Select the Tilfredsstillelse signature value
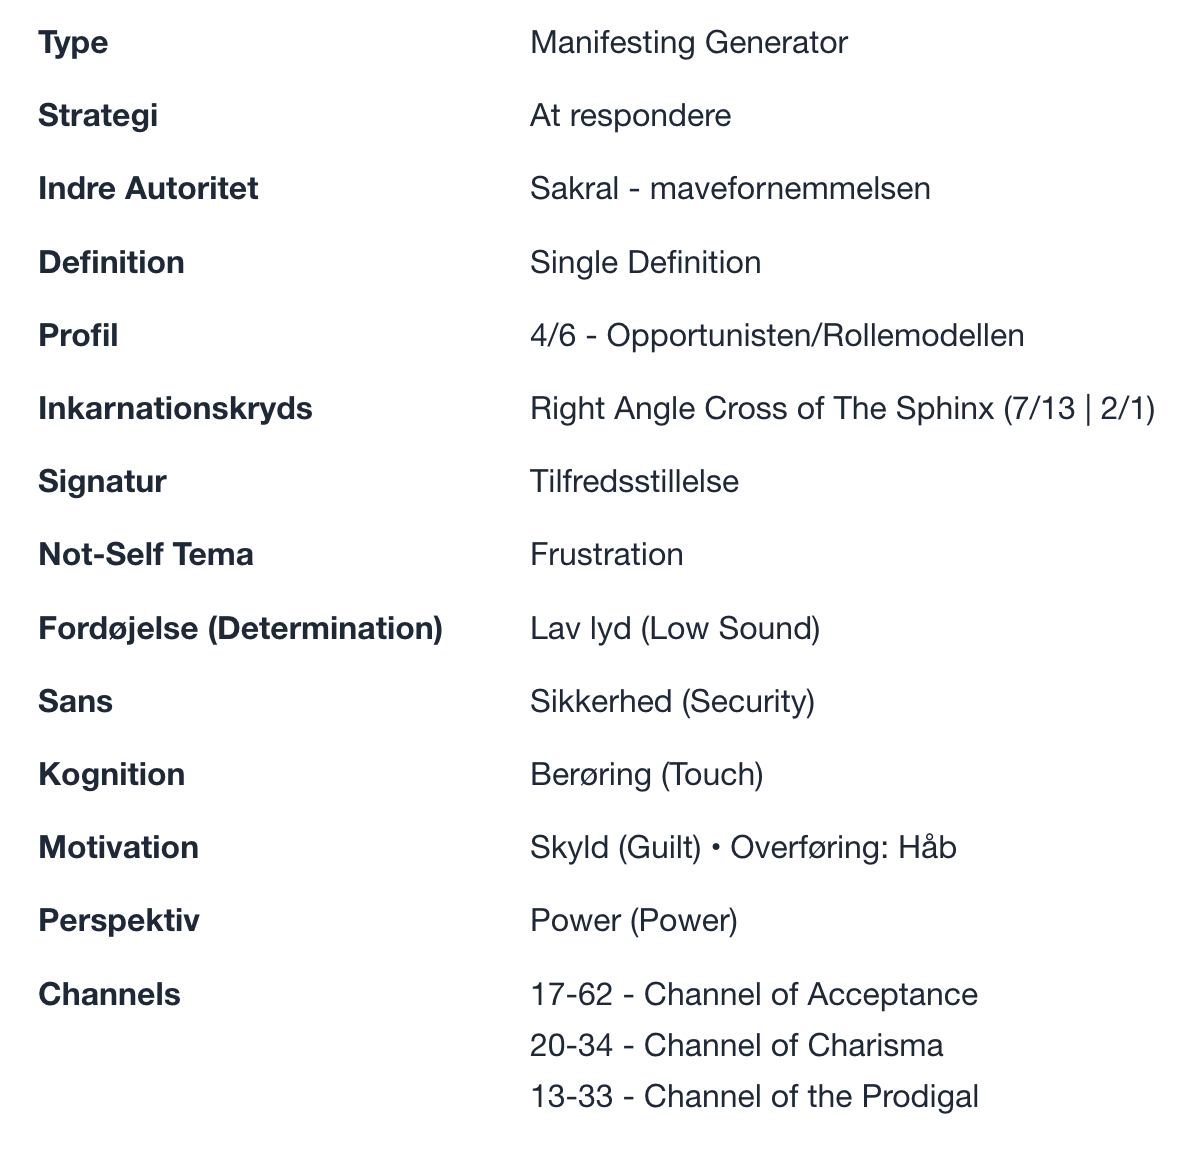 [x=634, y=482]
